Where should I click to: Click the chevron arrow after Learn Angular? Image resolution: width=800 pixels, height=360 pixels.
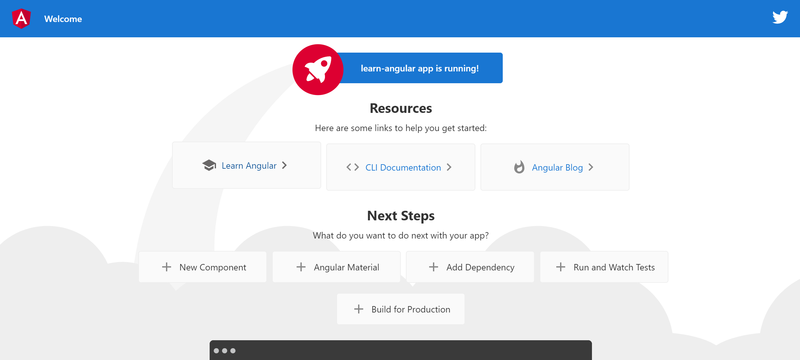[284, 165]
